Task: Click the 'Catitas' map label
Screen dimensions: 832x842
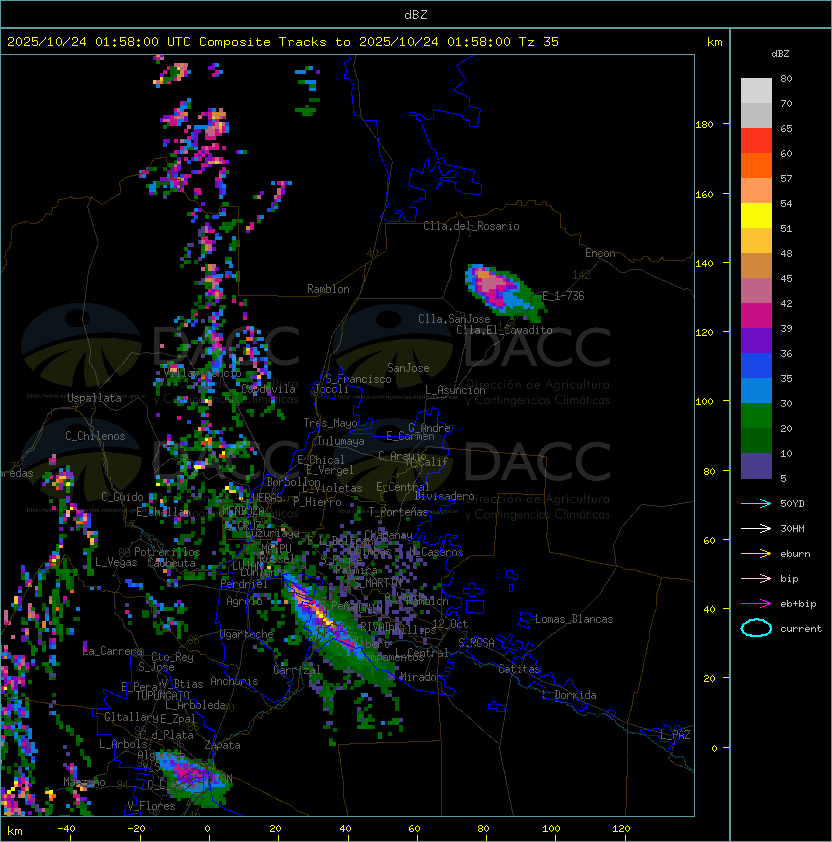Action: 519,669
